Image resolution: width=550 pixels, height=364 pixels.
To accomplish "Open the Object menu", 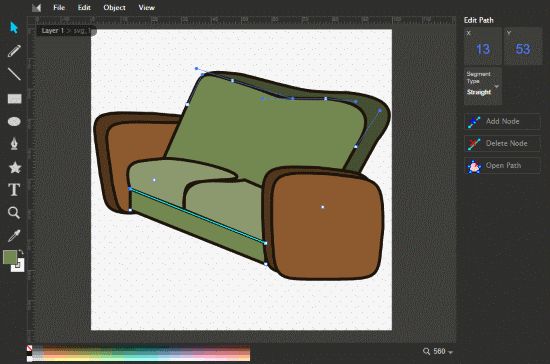I will coord(114,7).
